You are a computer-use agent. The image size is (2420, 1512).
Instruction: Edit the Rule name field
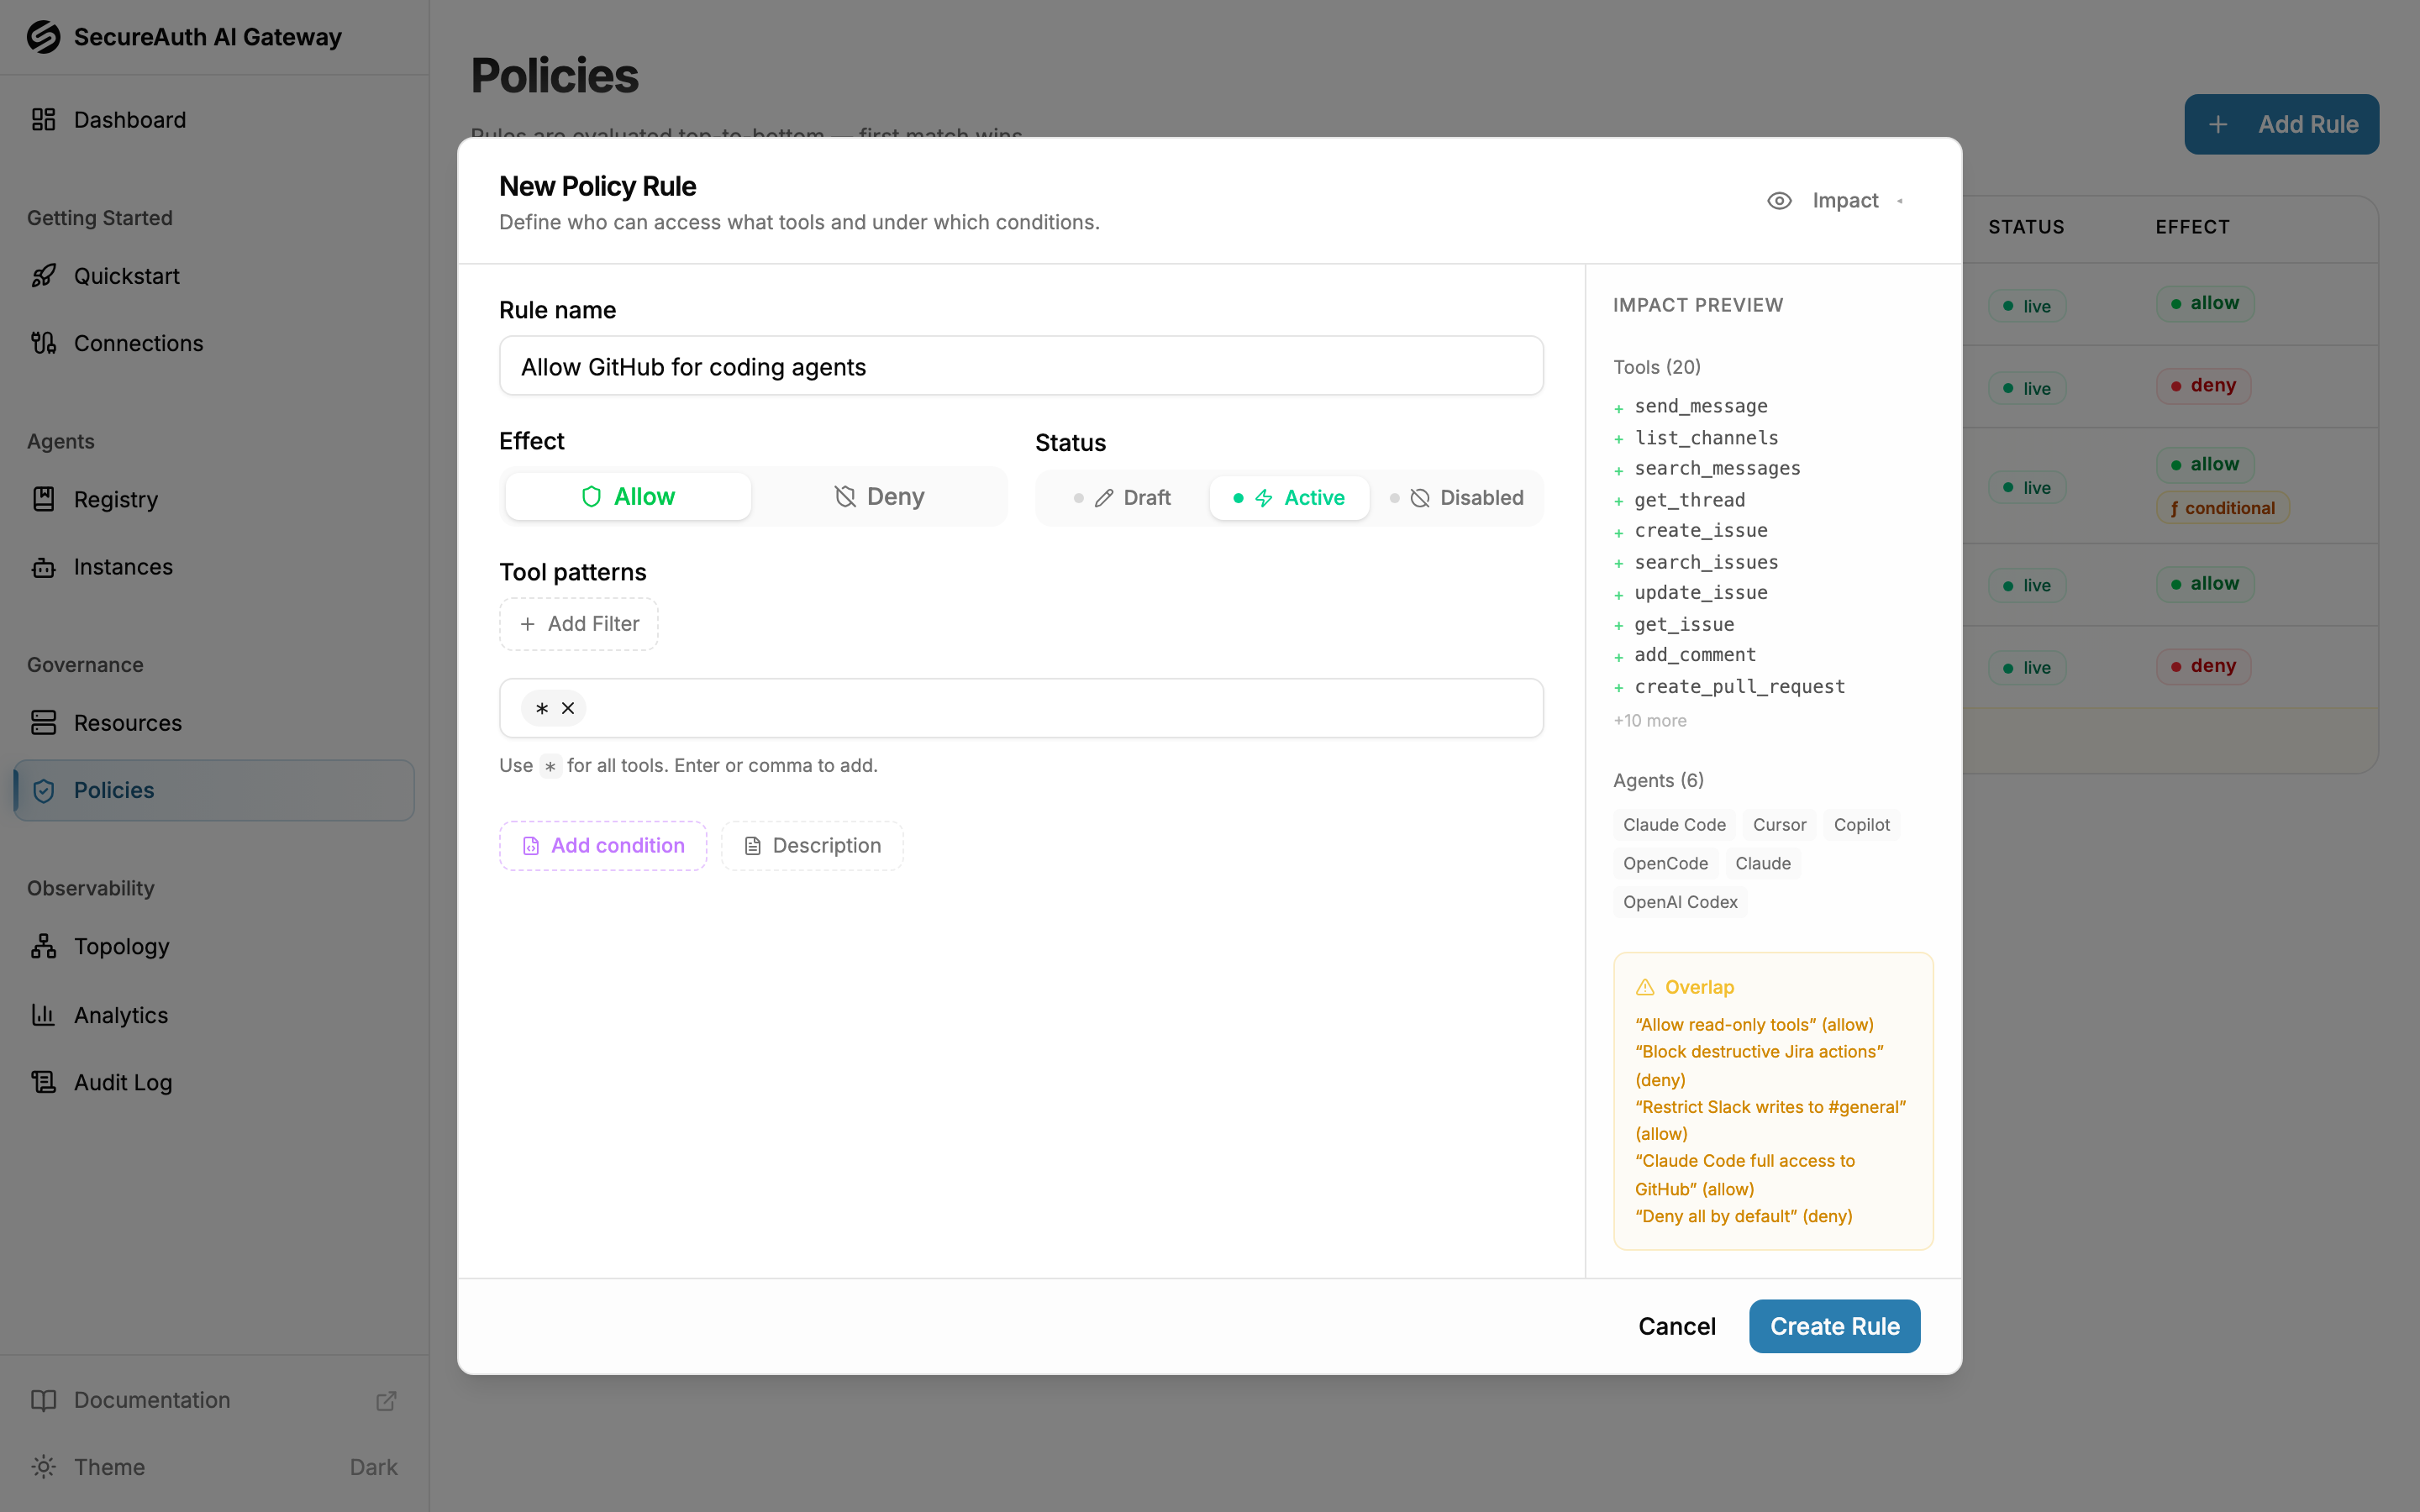(1021, 367)
